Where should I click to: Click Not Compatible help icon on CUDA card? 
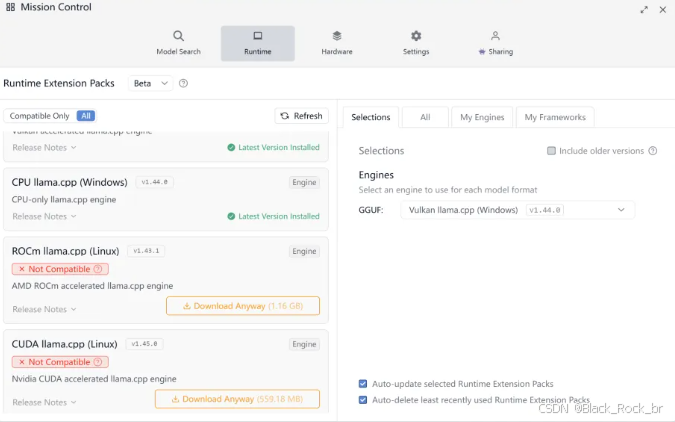[x=98, y=362]
